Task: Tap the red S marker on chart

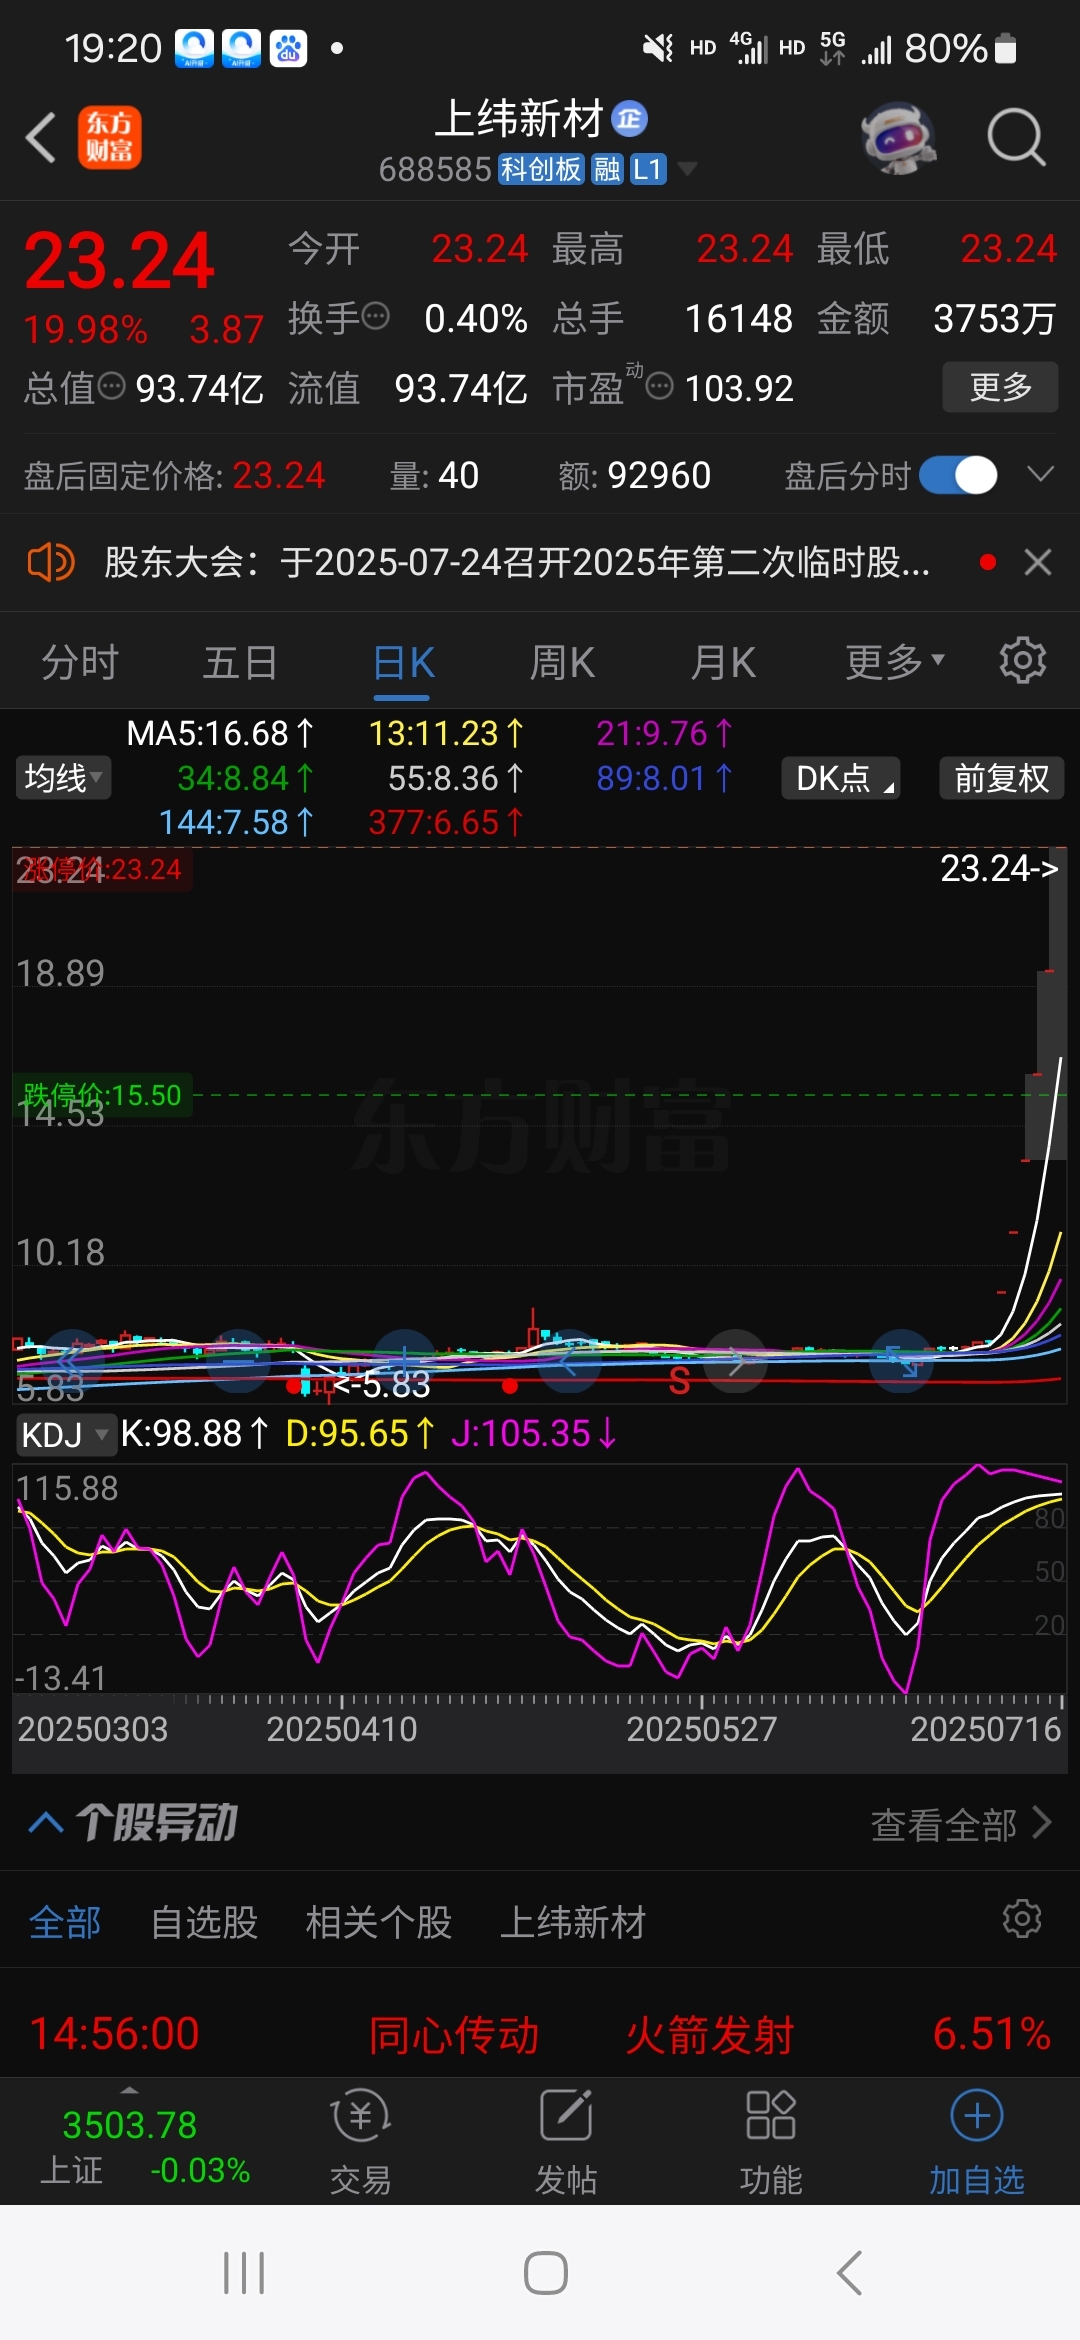Action: click(x=680, y=1382)
